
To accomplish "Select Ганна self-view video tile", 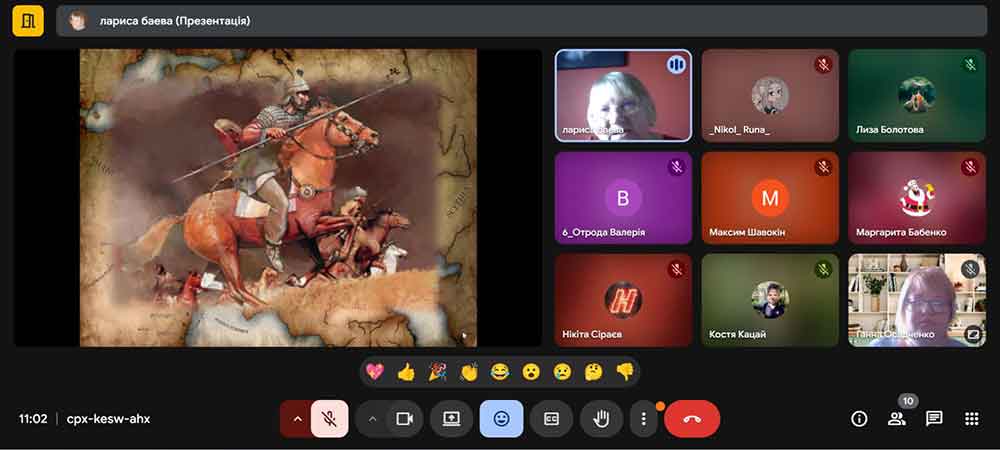I will [917, 300].
